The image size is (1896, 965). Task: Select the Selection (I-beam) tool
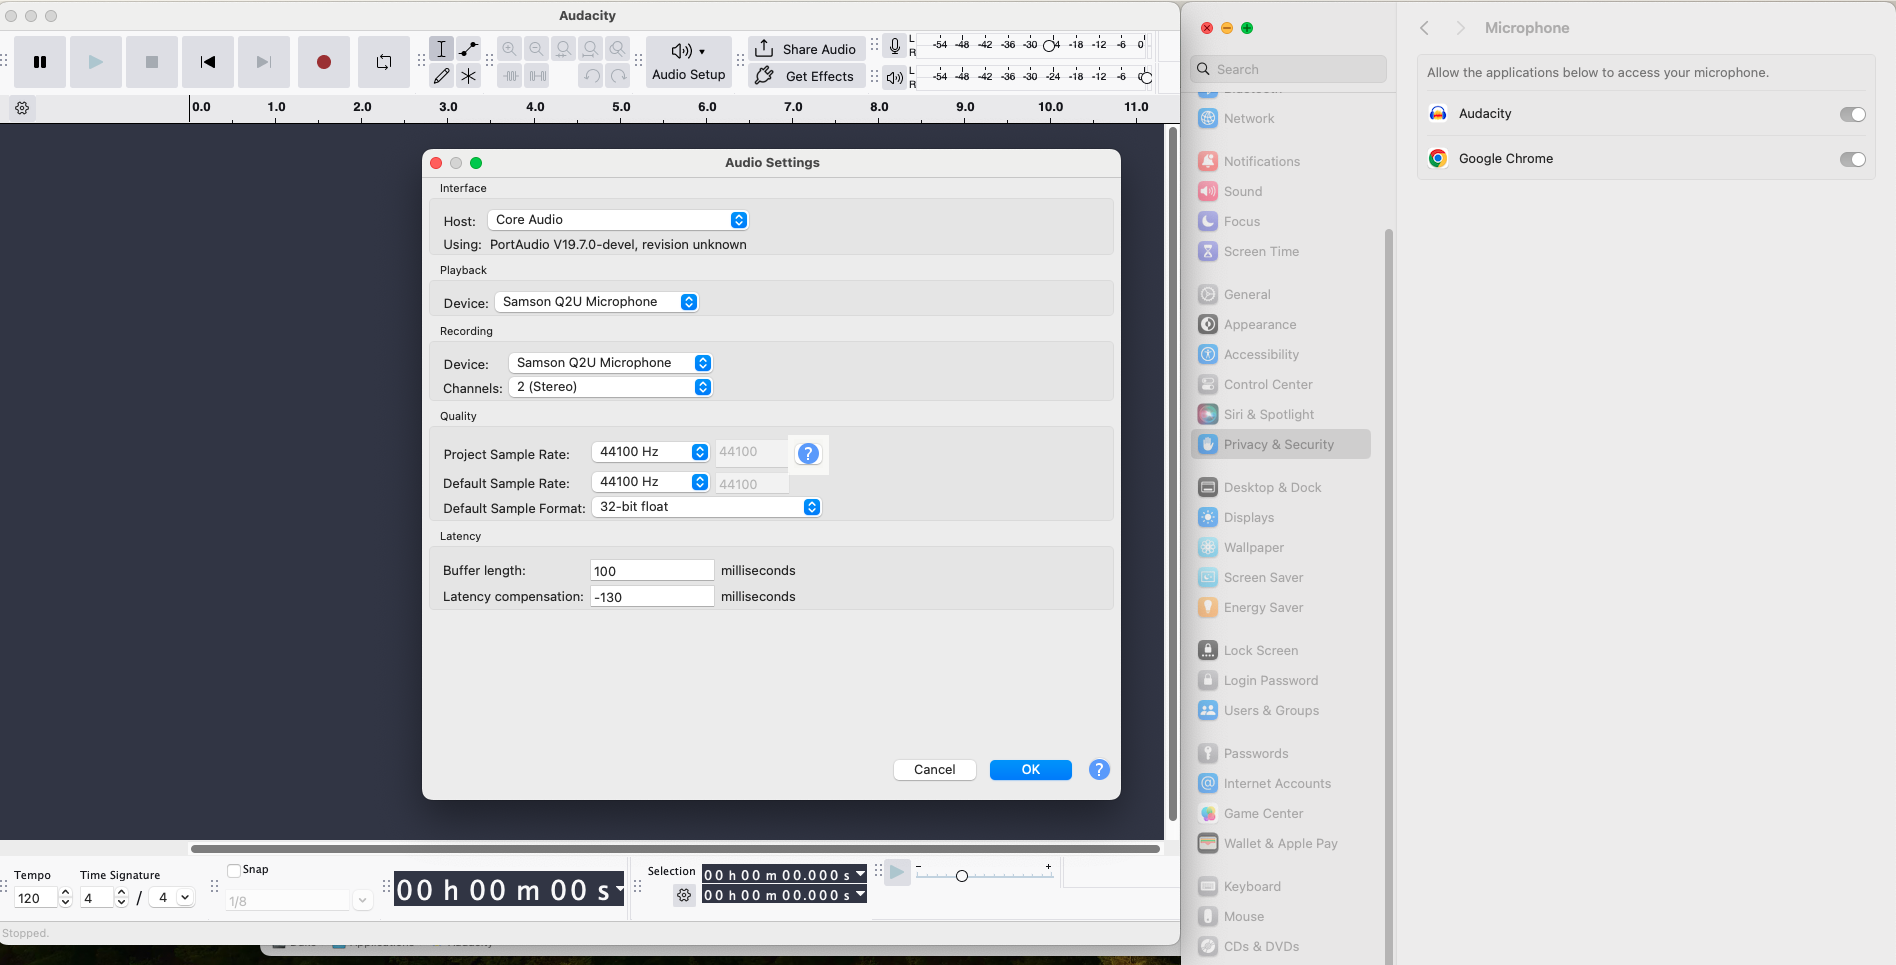(x=441, y=49)
